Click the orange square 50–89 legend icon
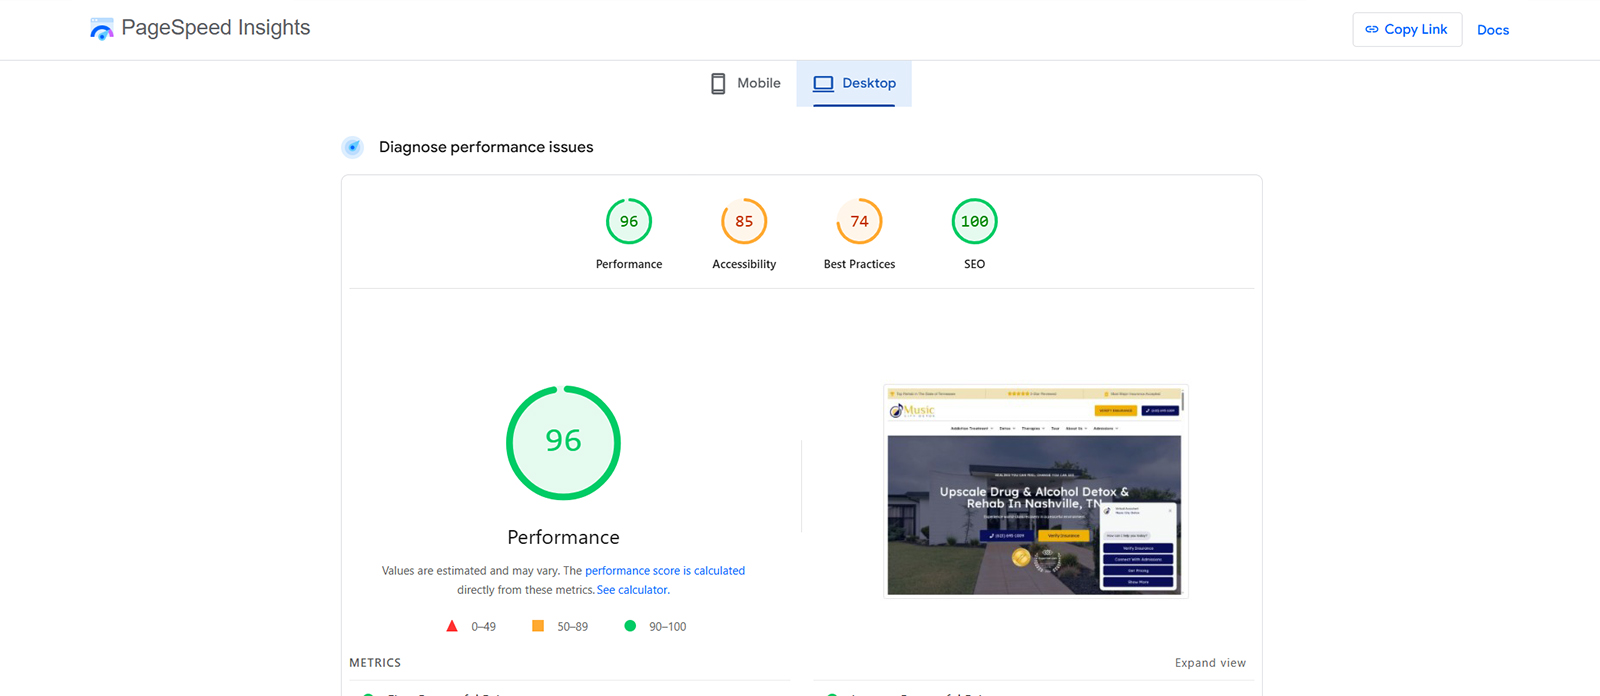This screenshot has width=1600, height=696. coord(538,627)
